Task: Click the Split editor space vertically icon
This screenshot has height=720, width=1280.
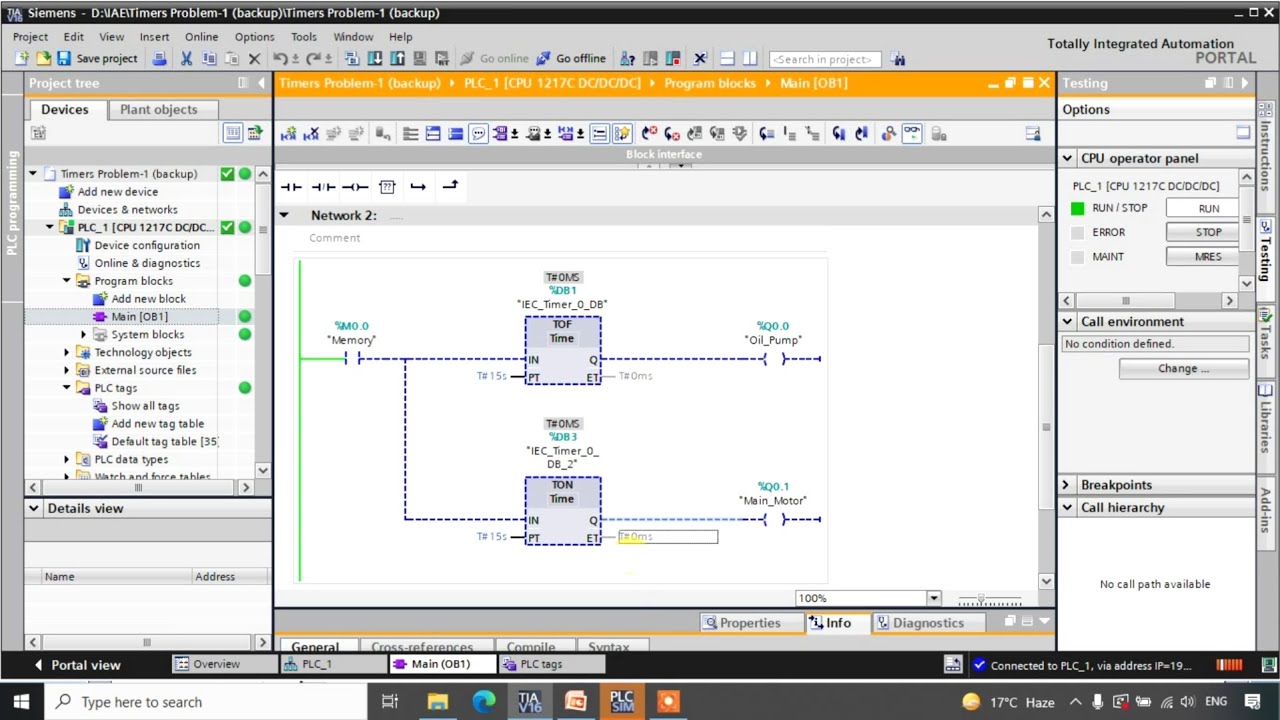Action: [x=750, y=59]
